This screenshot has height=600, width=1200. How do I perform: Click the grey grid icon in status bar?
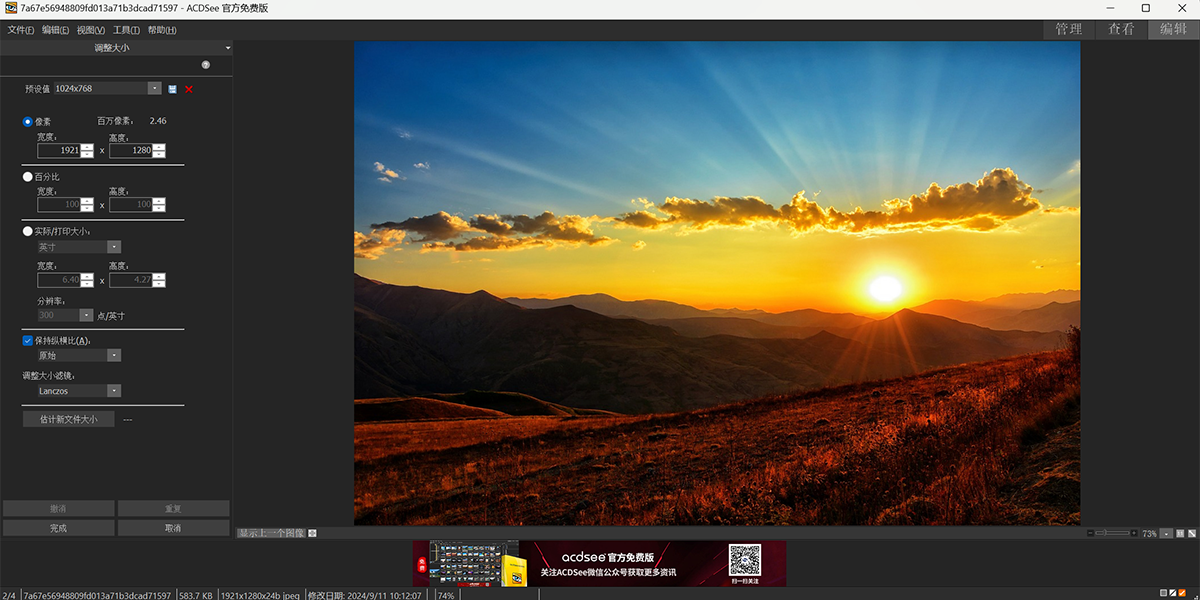point(1163,594)
